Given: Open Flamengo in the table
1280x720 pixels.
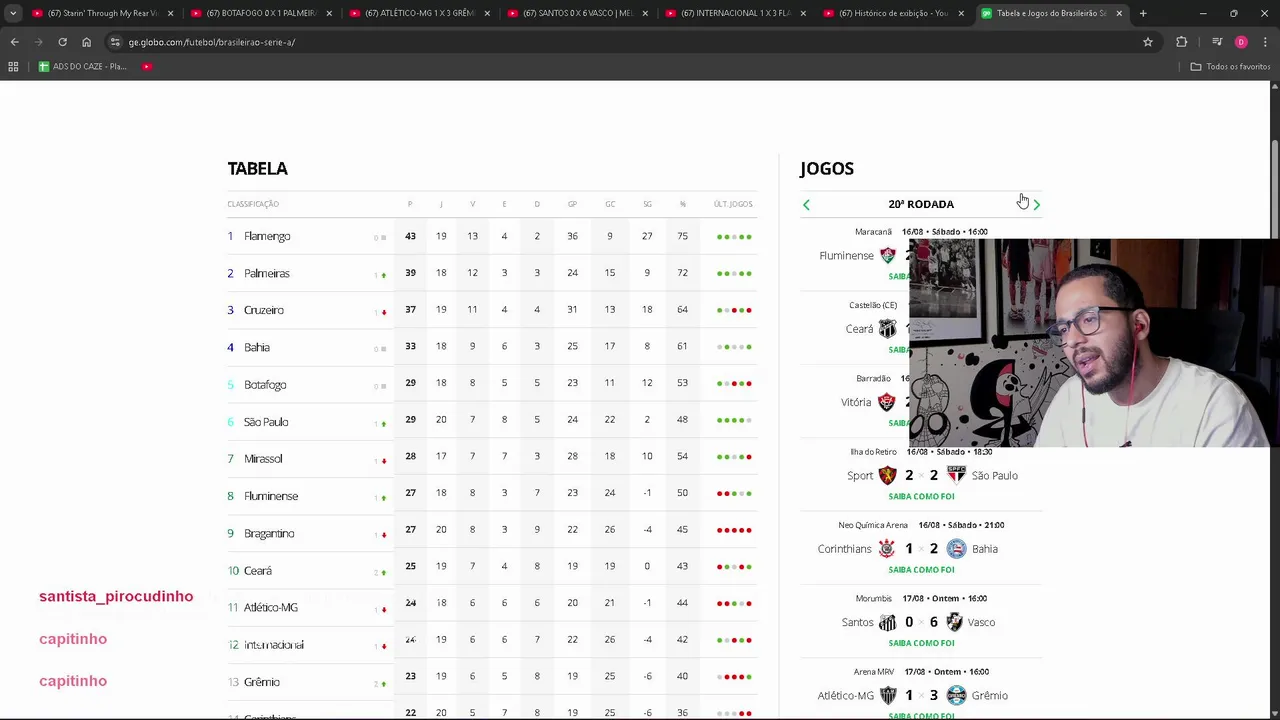Looking at the screenshot, I should [x=267, y=236].
